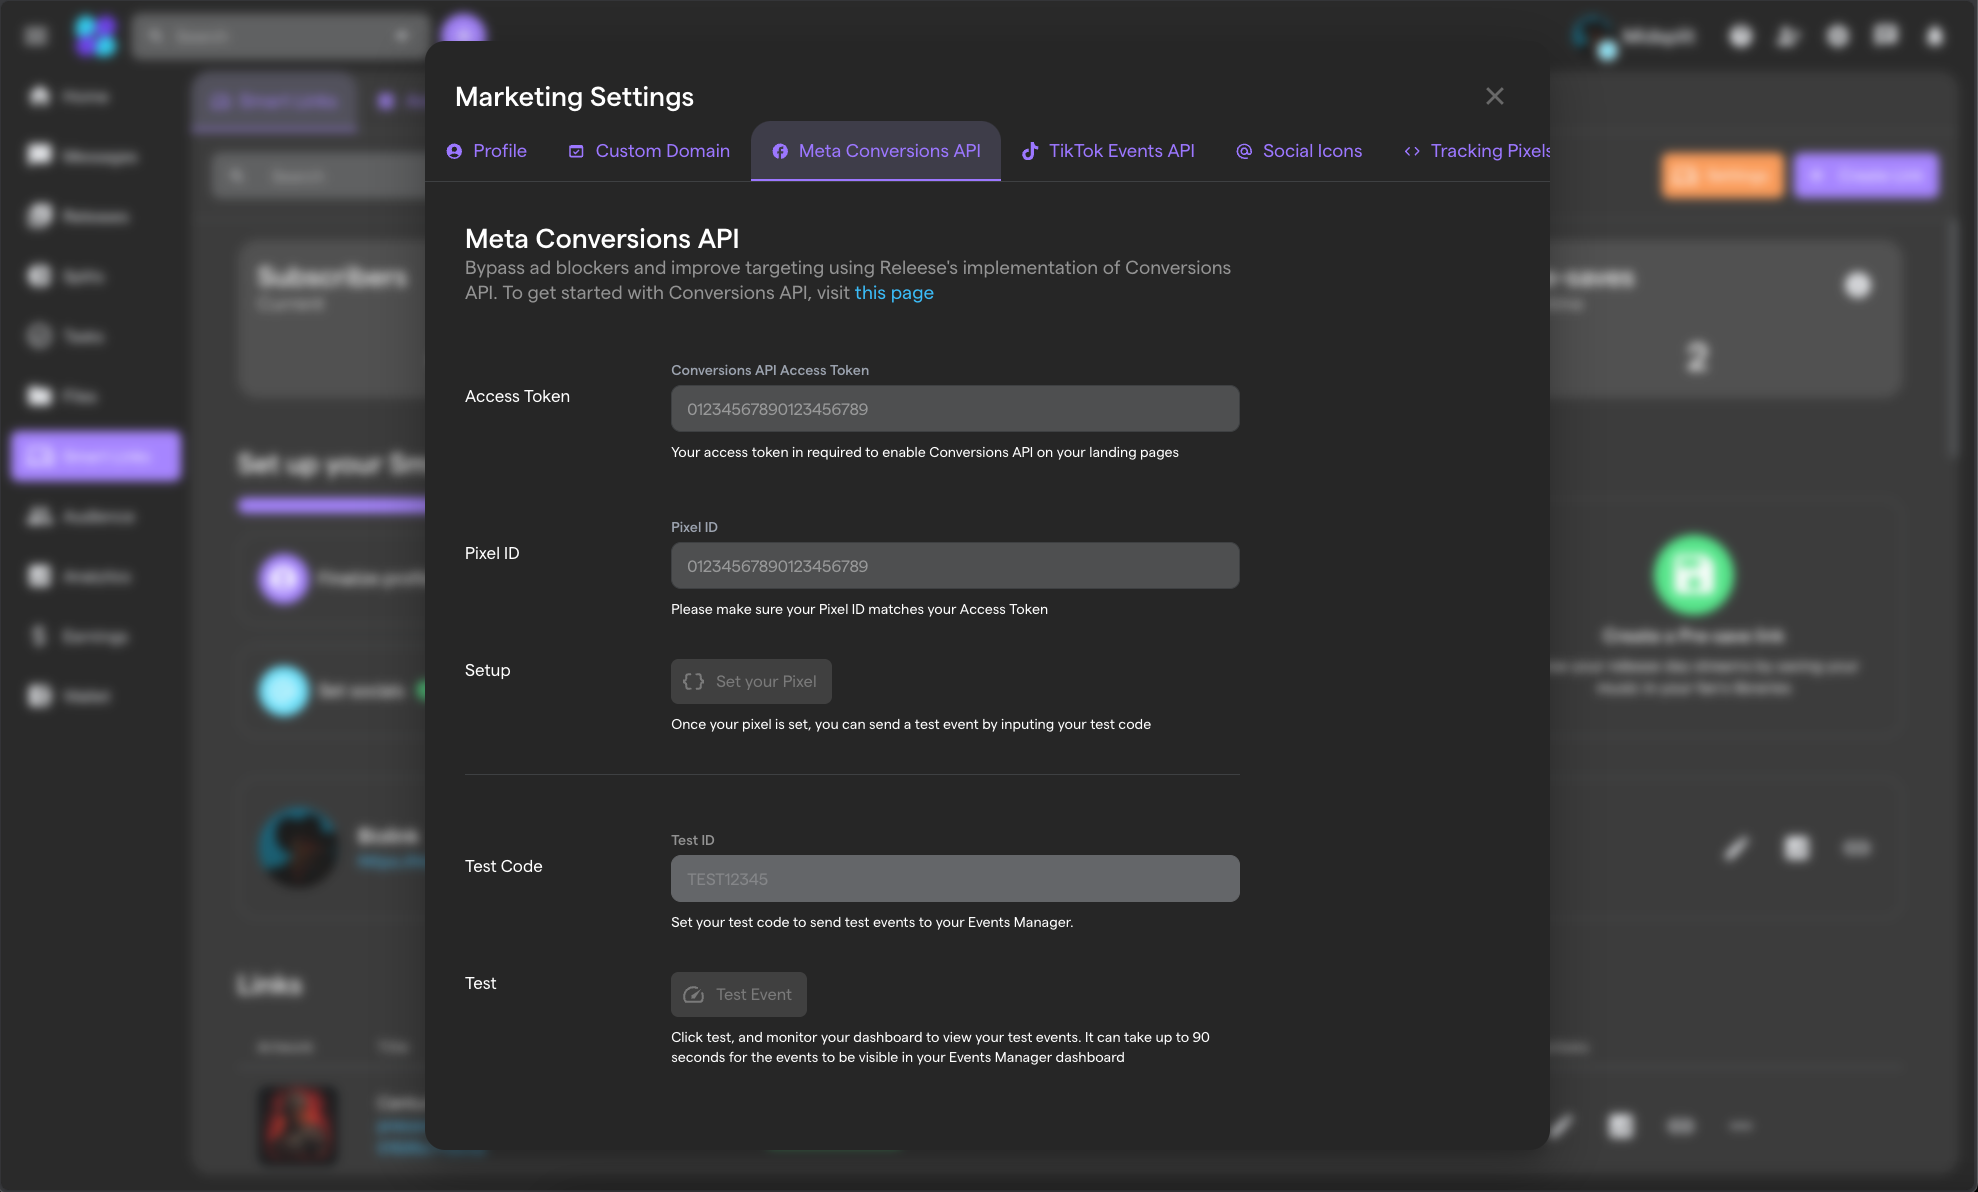The width and height of the screenshot is (1978, 1192).
Task: Click the "Conversions API Access Token" field caption
Action: [x=770, y=370]
